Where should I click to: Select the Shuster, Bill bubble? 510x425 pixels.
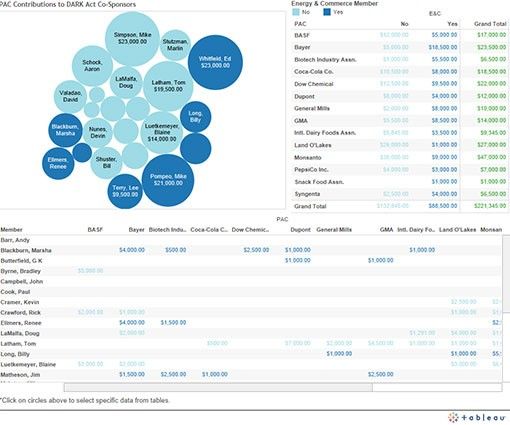coord(106,163)
